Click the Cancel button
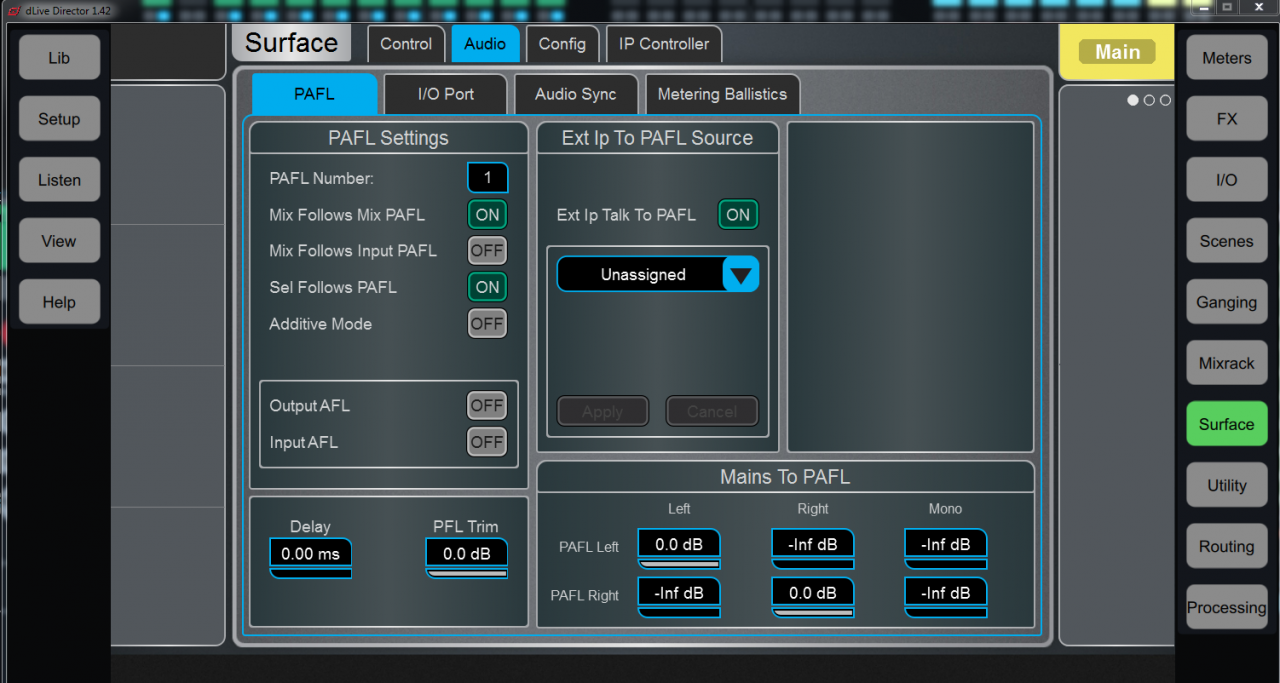The height and width of the screenshot is (683, 1280). (x=712, y=411)
